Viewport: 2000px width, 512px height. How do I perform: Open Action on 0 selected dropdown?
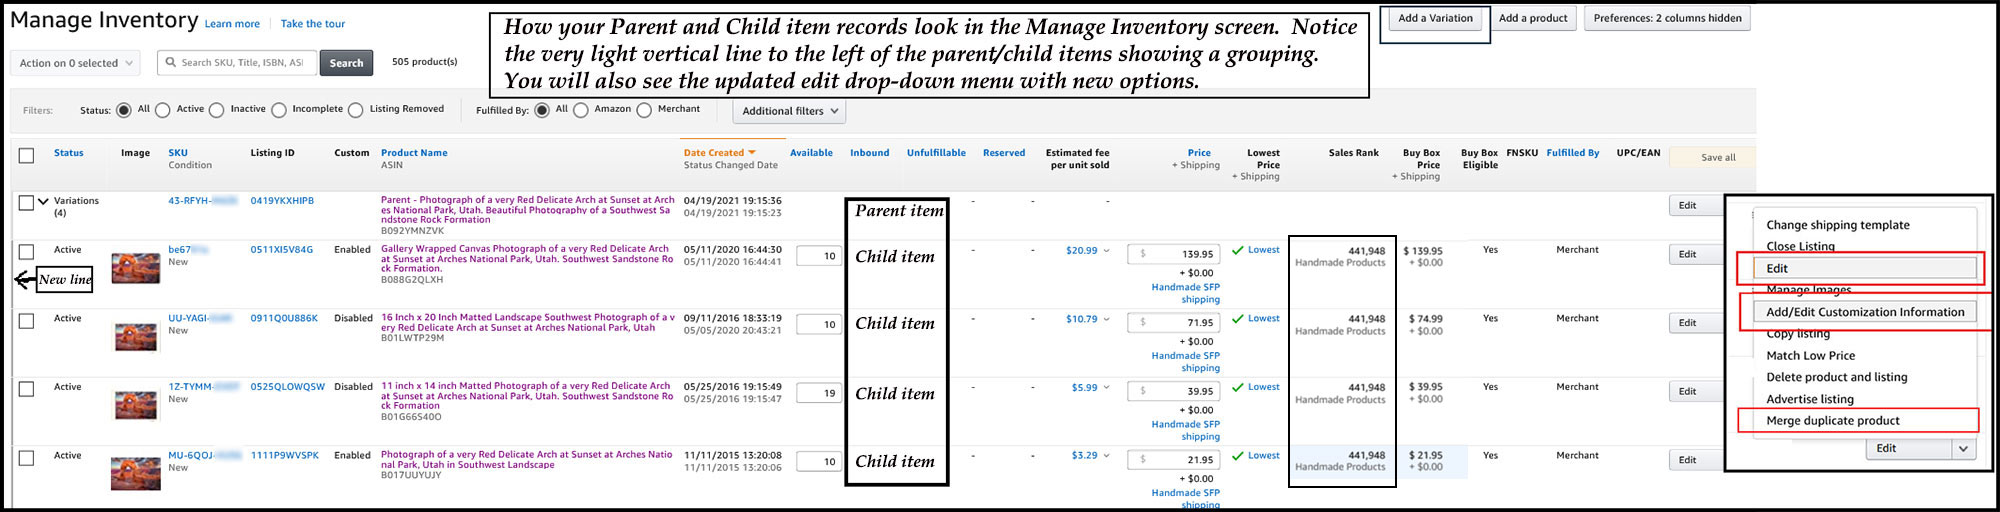coord(76,63)
